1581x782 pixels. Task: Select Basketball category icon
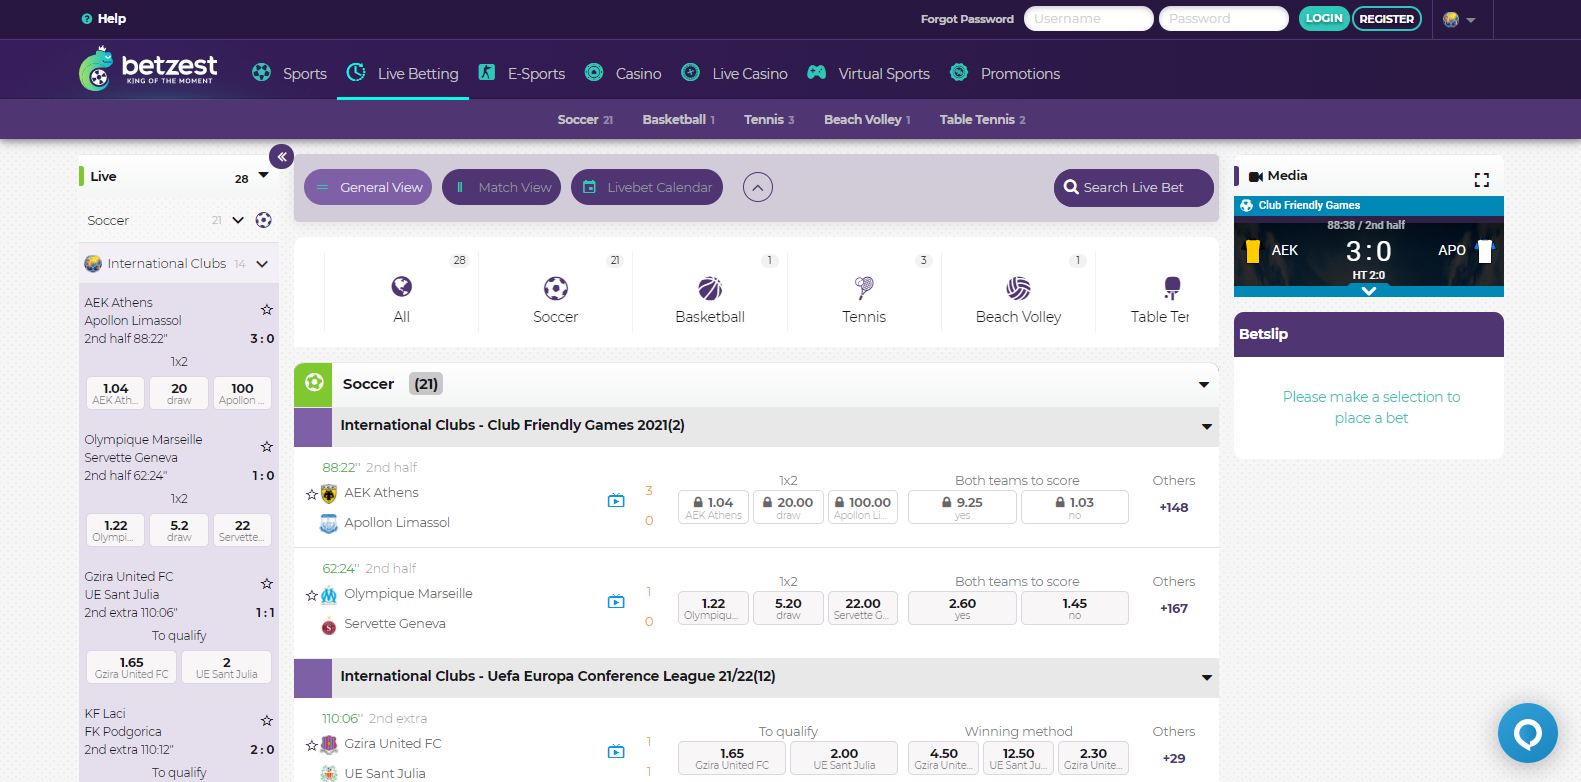[x=710, y=289]
